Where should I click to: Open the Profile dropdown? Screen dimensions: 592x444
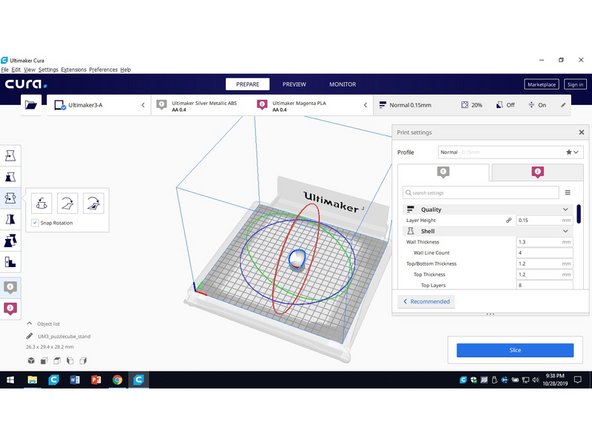pos(510,152)
